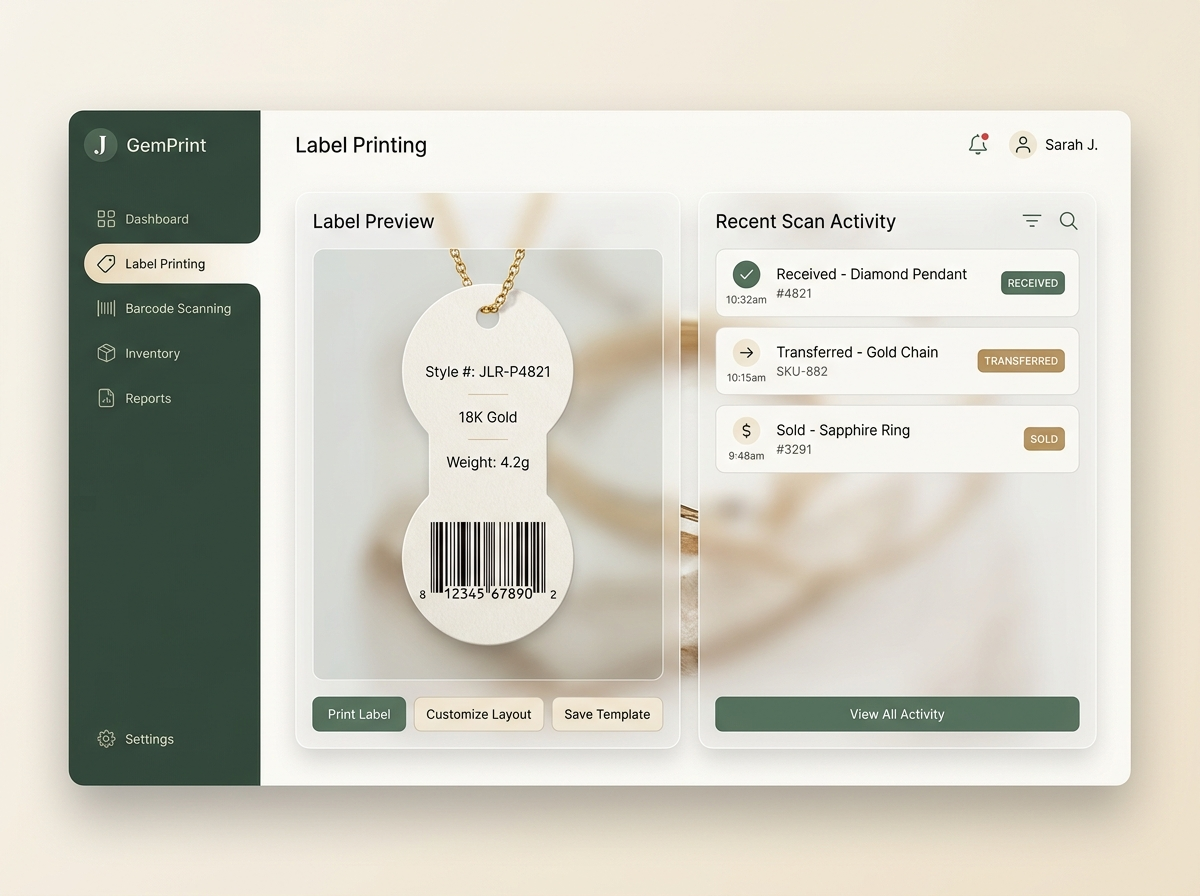The image size is (1200, 896).
Task: Click the Settings gear icon
Action: tap(106, 739)
